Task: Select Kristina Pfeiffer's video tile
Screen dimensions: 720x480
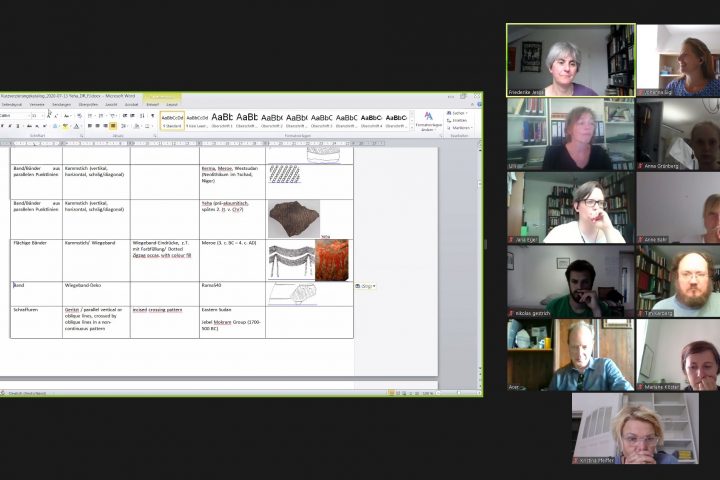Action: 636,429
